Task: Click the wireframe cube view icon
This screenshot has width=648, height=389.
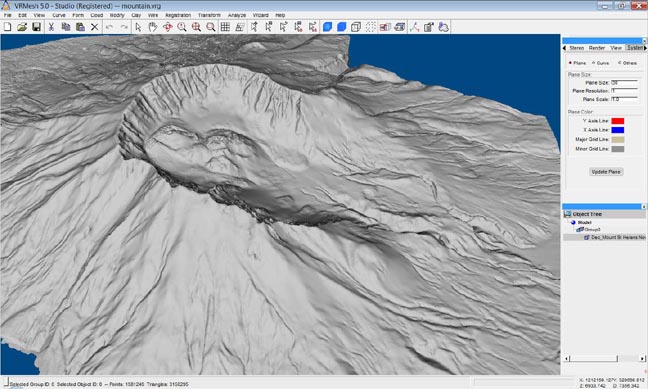Action: click(x=355, y=27)
